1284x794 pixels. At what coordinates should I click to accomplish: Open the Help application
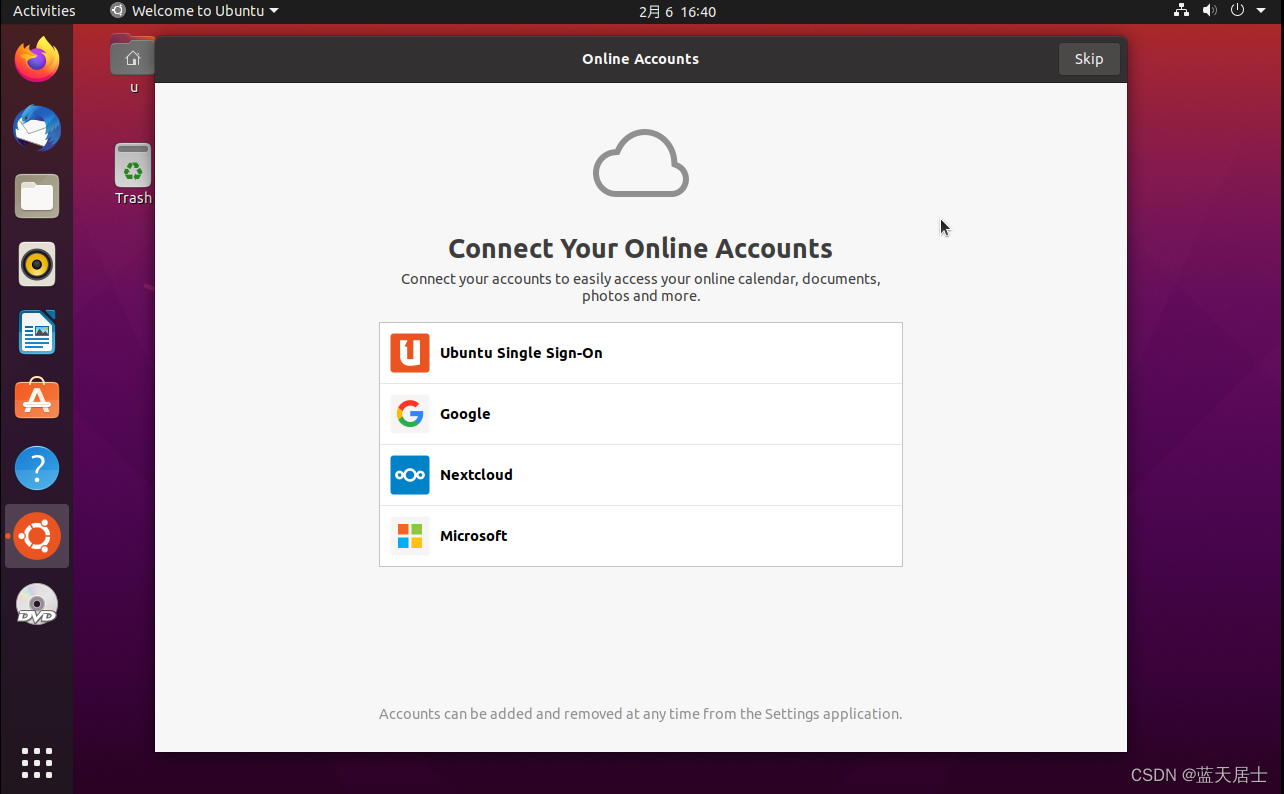pyautogui.click(x=36, y=467)
